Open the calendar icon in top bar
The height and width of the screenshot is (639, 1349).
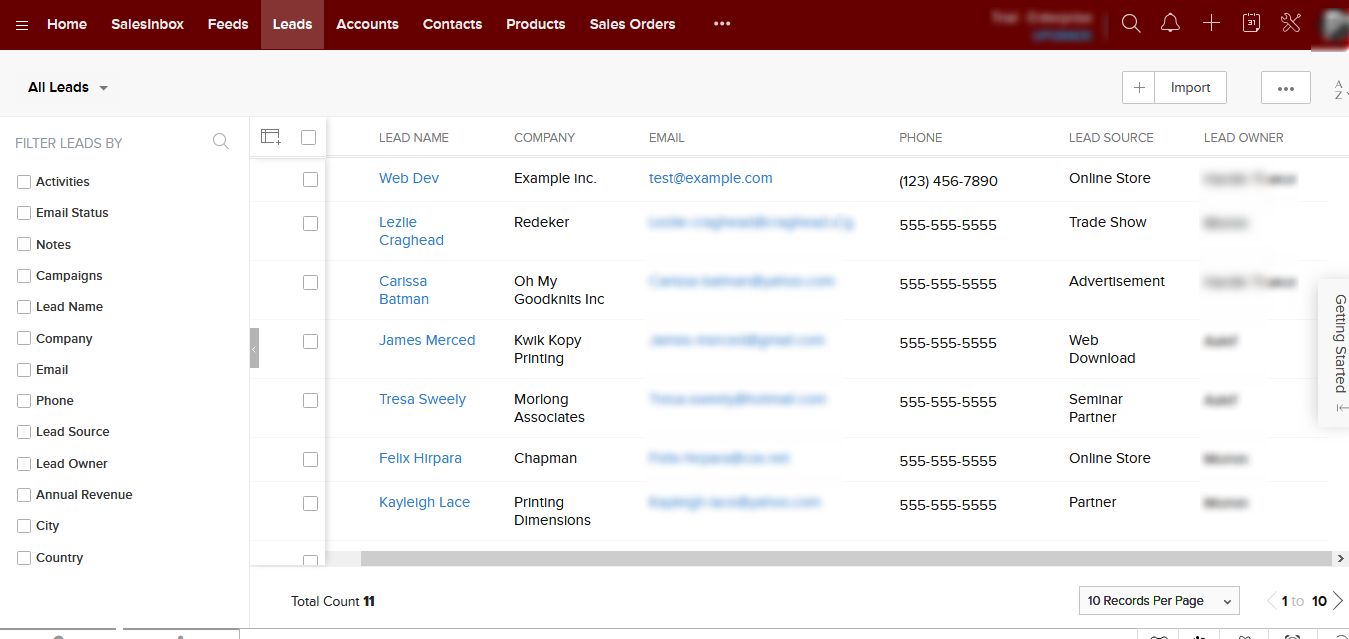[1251, 24]
